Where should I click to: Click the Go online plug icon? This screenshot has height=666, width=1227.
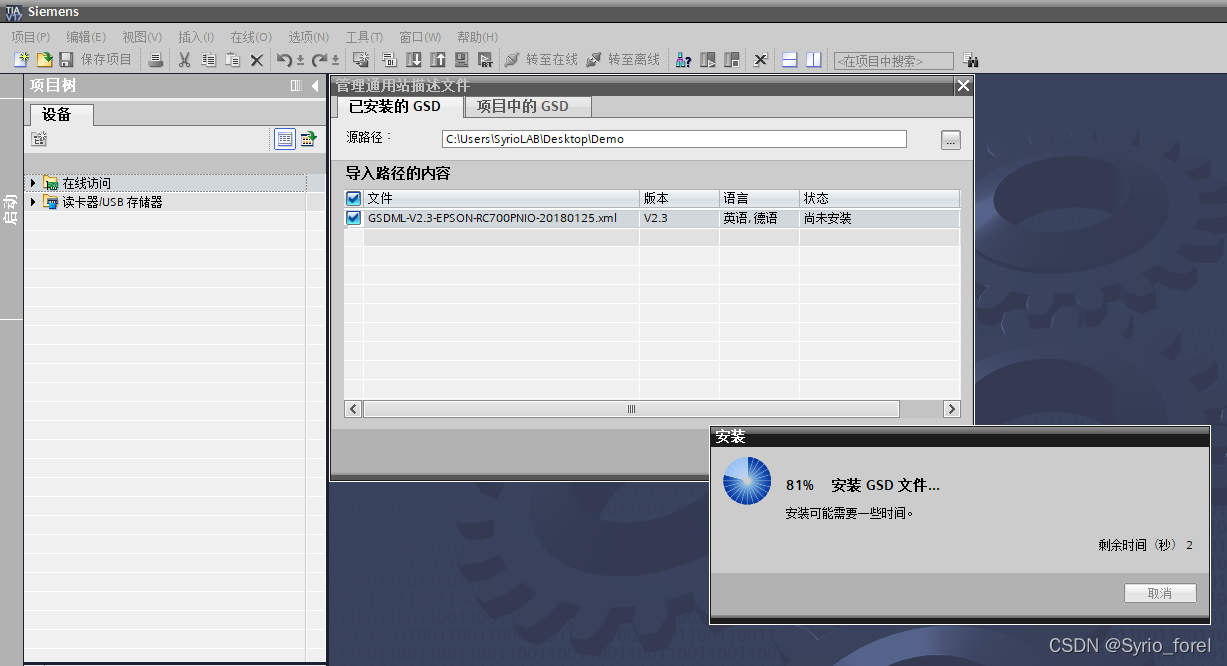pyautogui.click(x=512, y=60)
